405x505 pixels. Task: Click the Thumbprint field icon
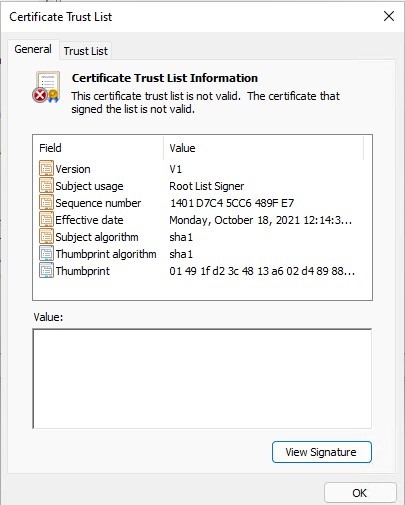tap(46, 270)
